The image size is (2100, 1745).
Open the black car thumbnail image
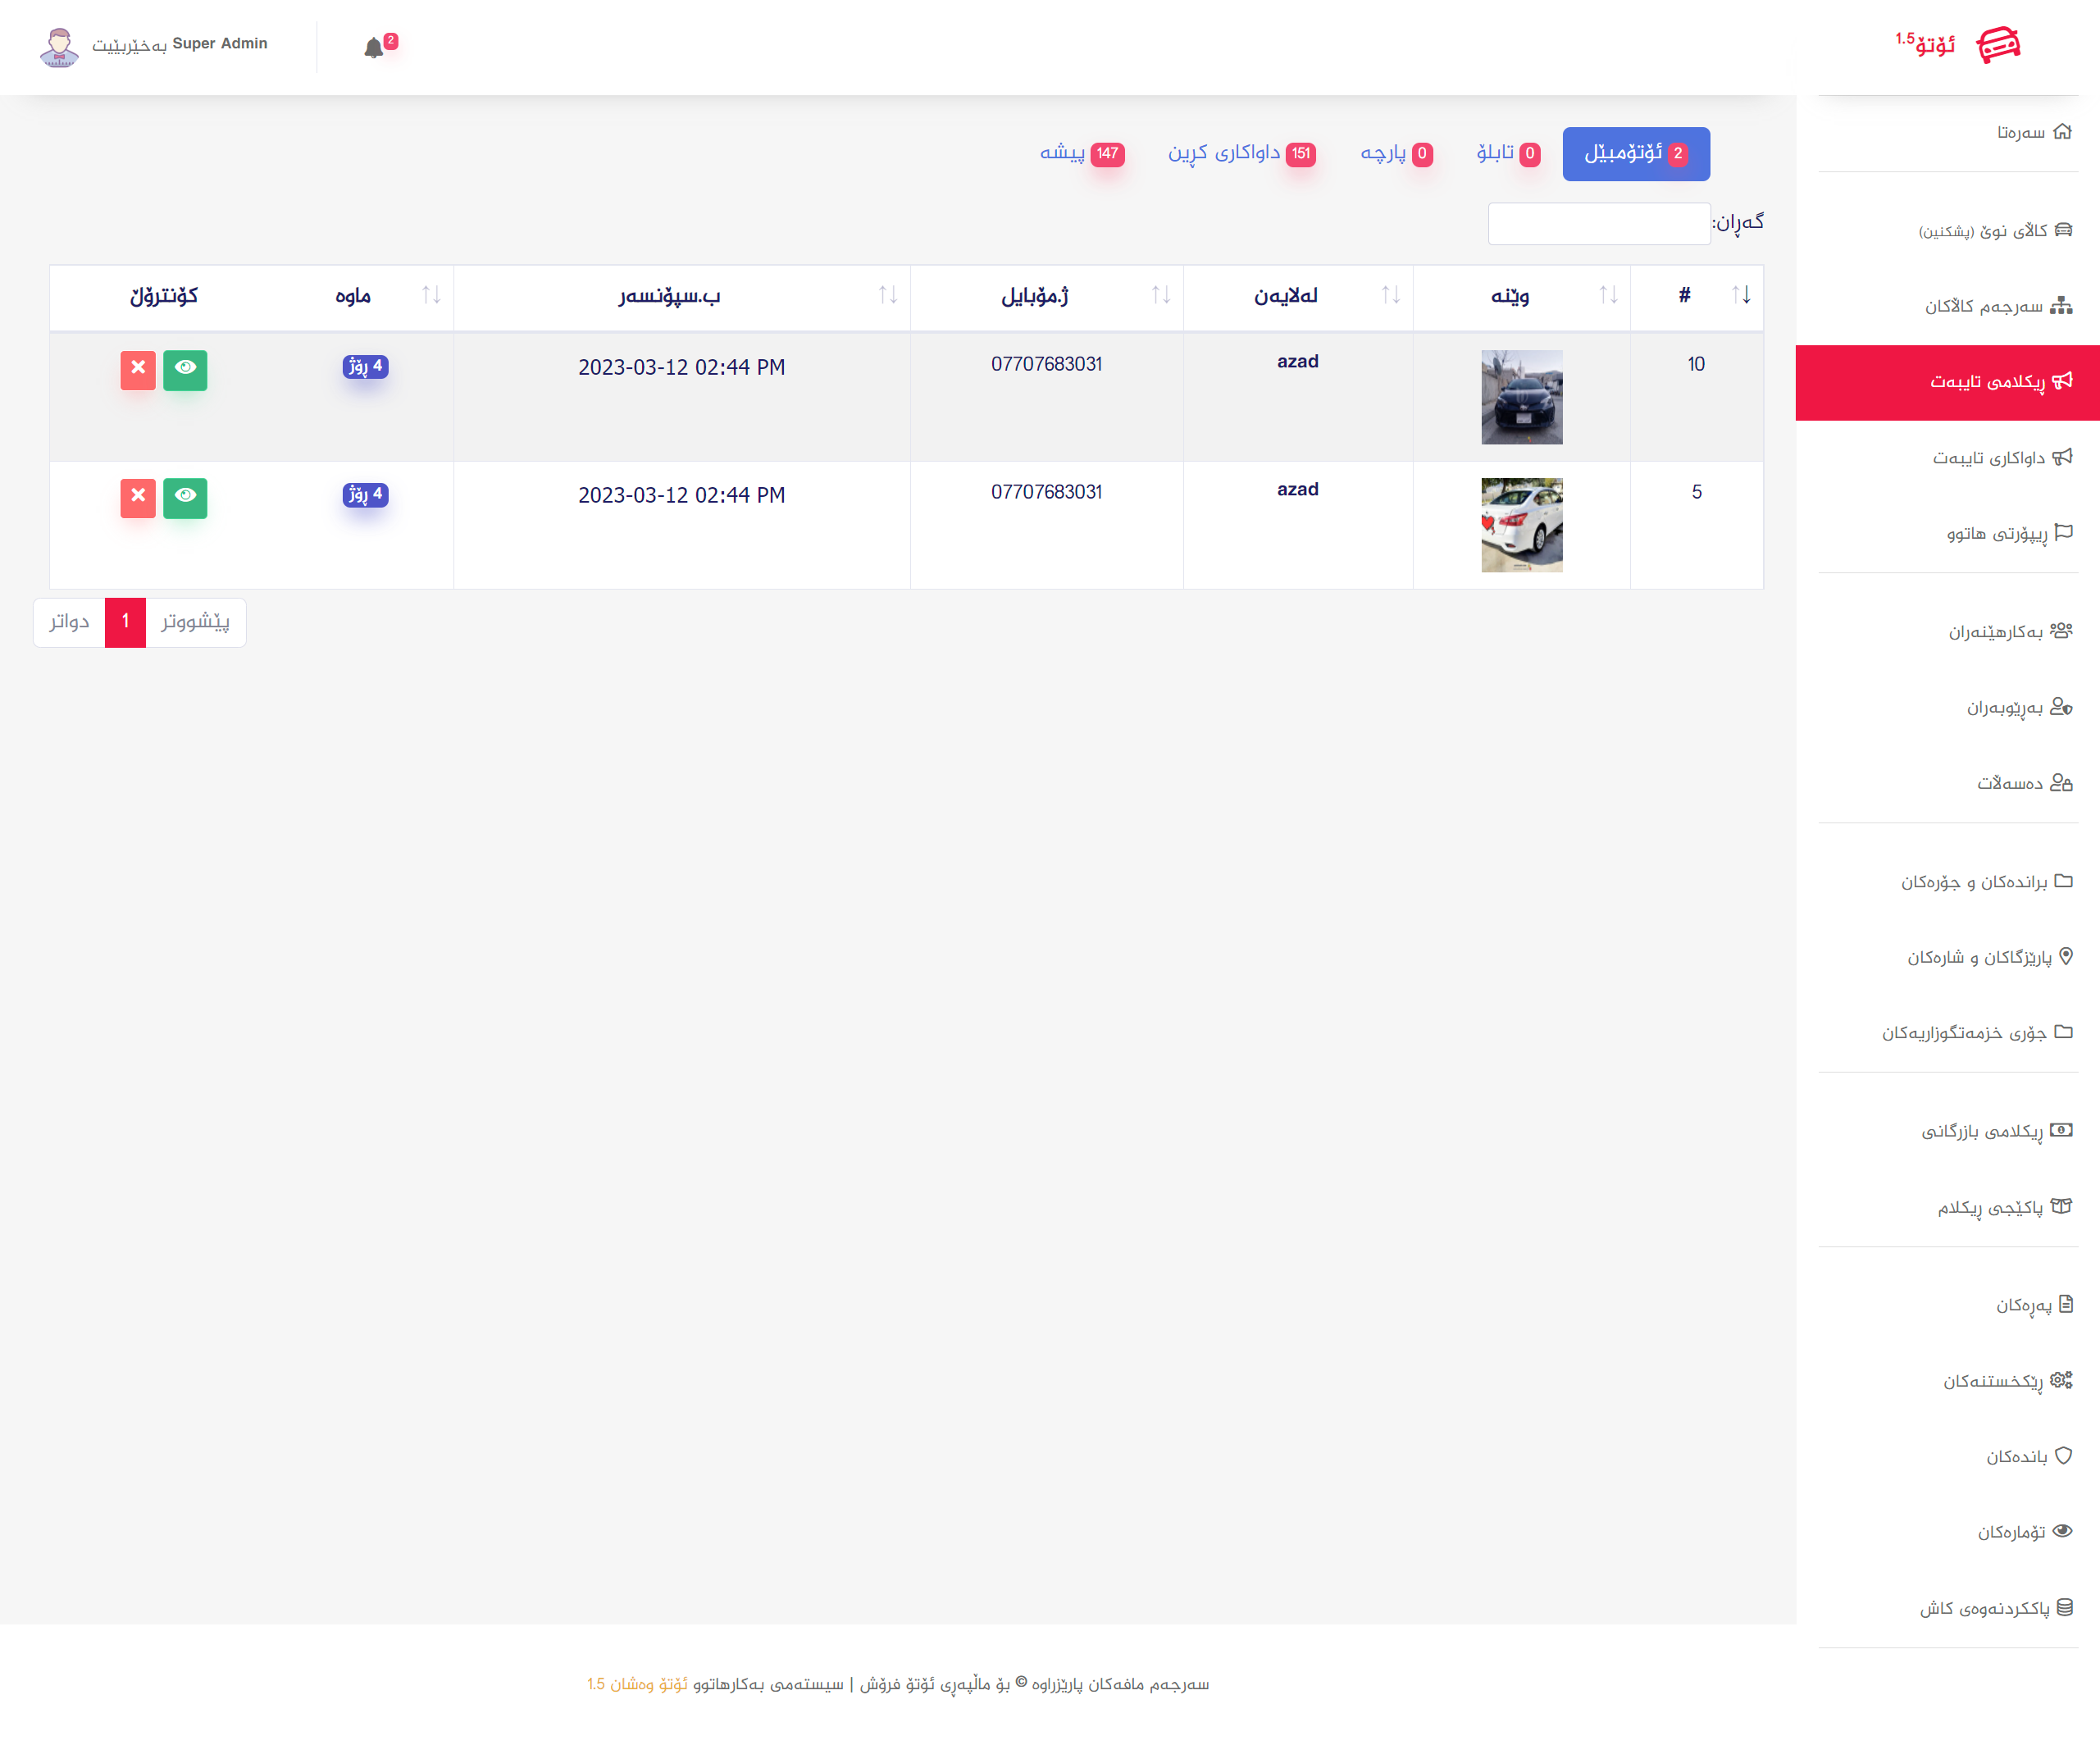click(1521, 397)
